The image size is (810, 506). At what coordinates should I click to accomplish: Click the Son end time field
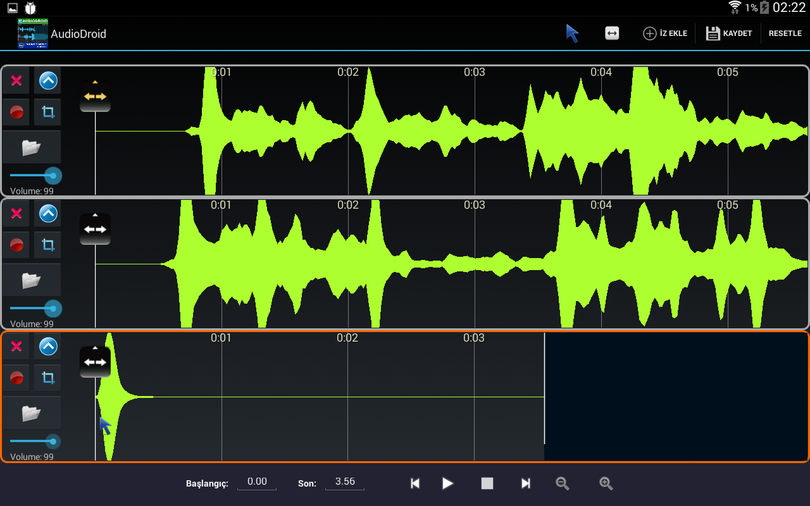(345, 482)
